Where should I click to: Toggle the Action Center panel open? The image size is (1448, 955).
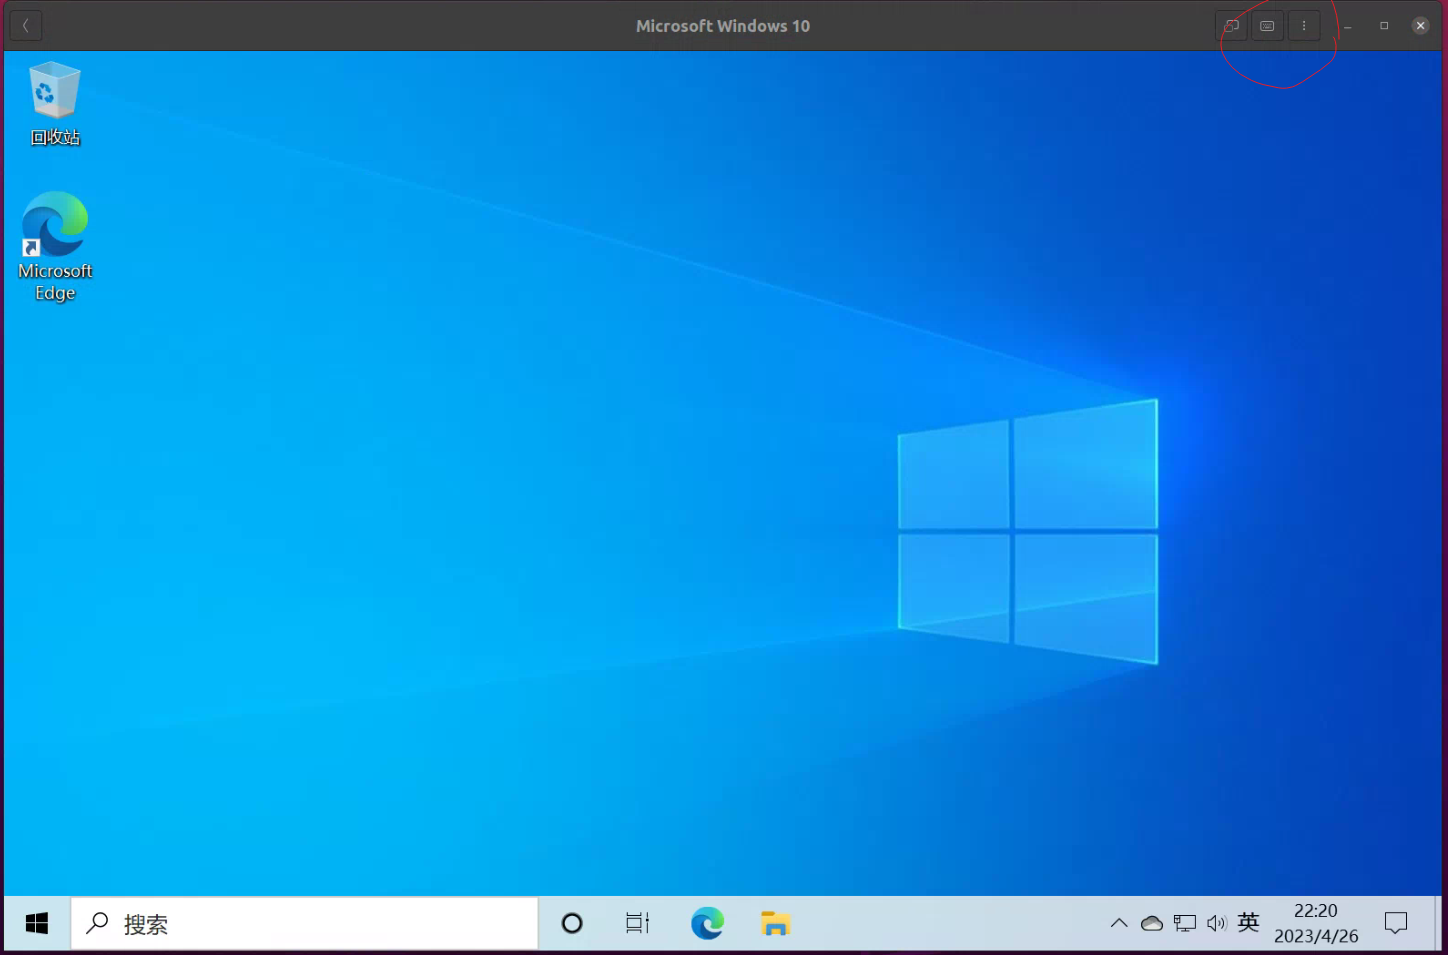1397,923
